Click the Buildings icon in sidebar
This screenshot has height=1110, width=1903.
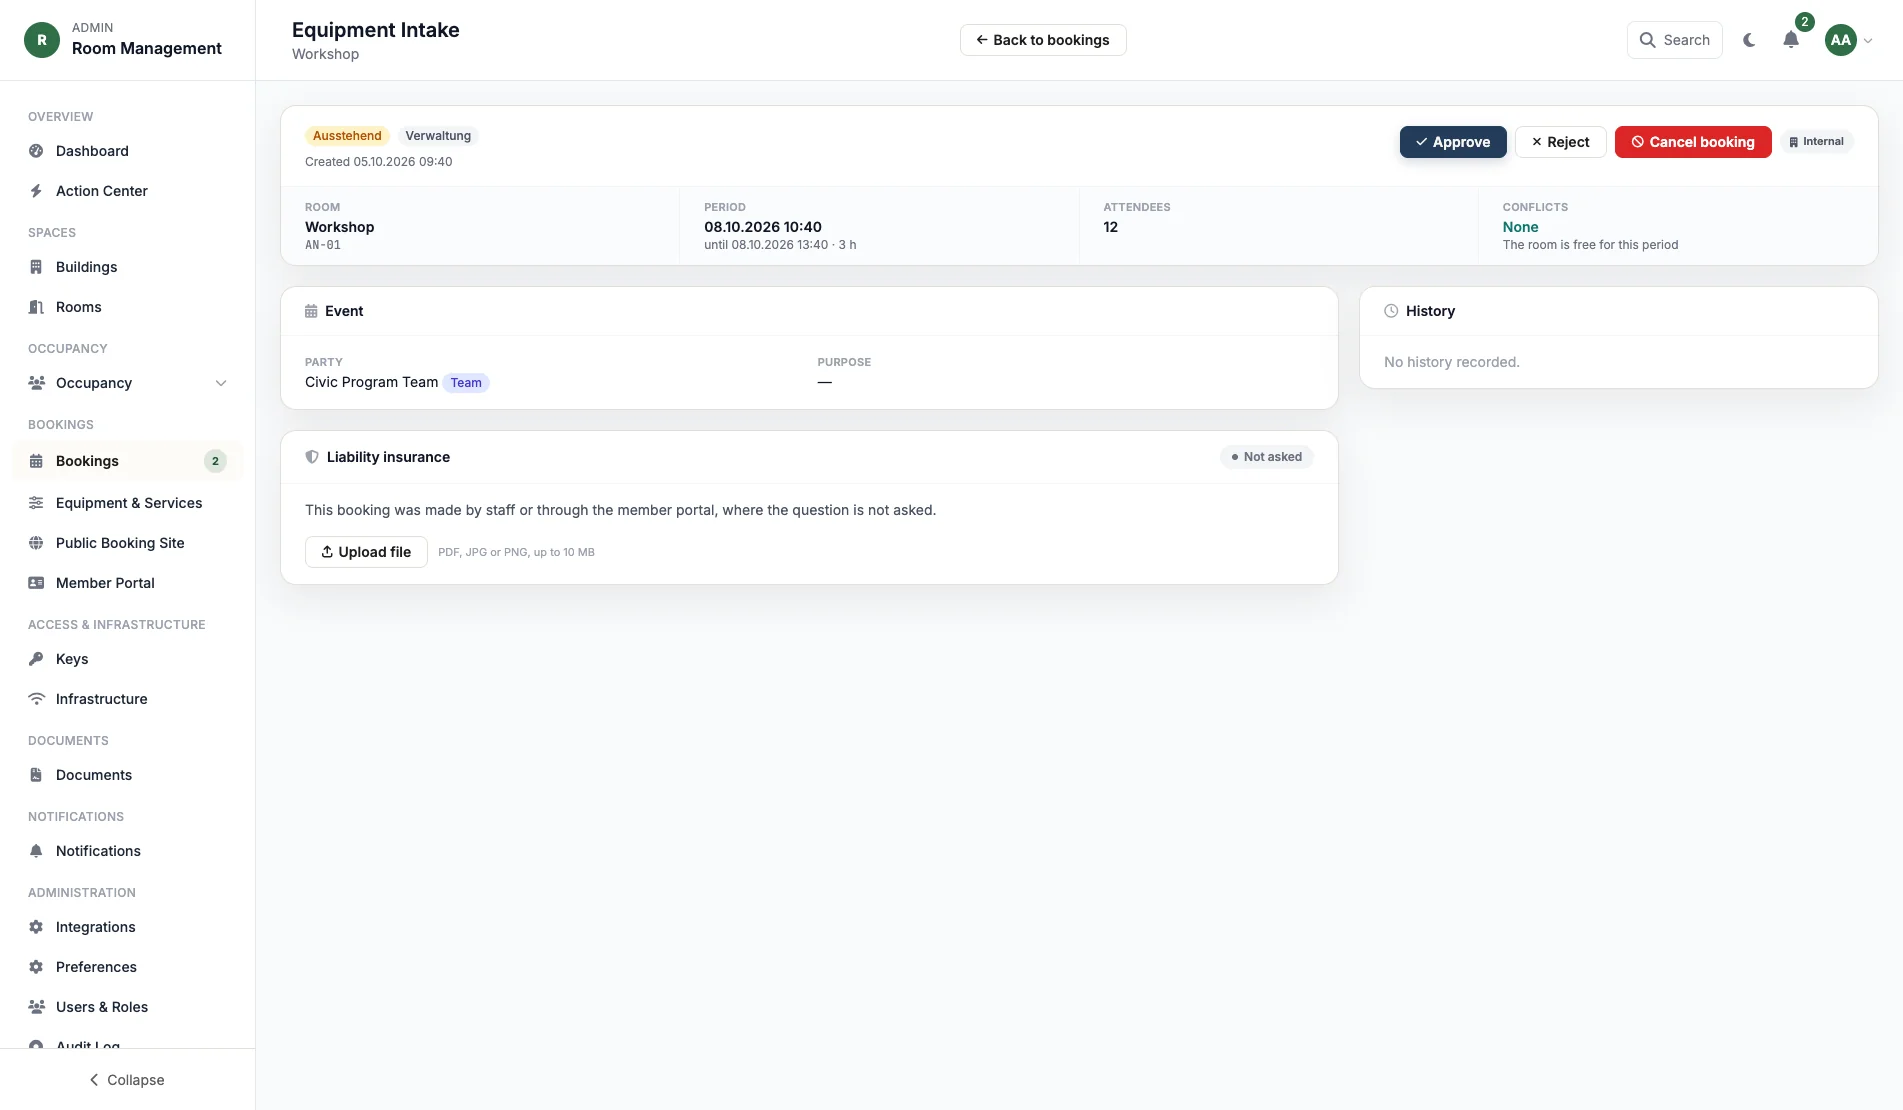tap(36, 267)
